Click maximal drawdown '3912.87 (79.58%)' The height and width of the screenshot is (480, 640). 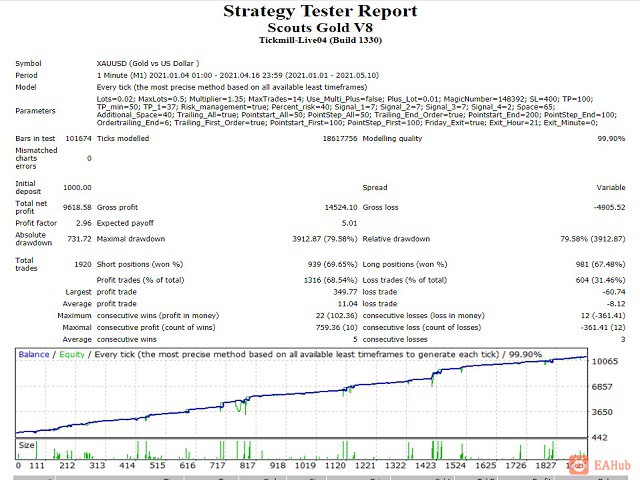coord(324,239)
